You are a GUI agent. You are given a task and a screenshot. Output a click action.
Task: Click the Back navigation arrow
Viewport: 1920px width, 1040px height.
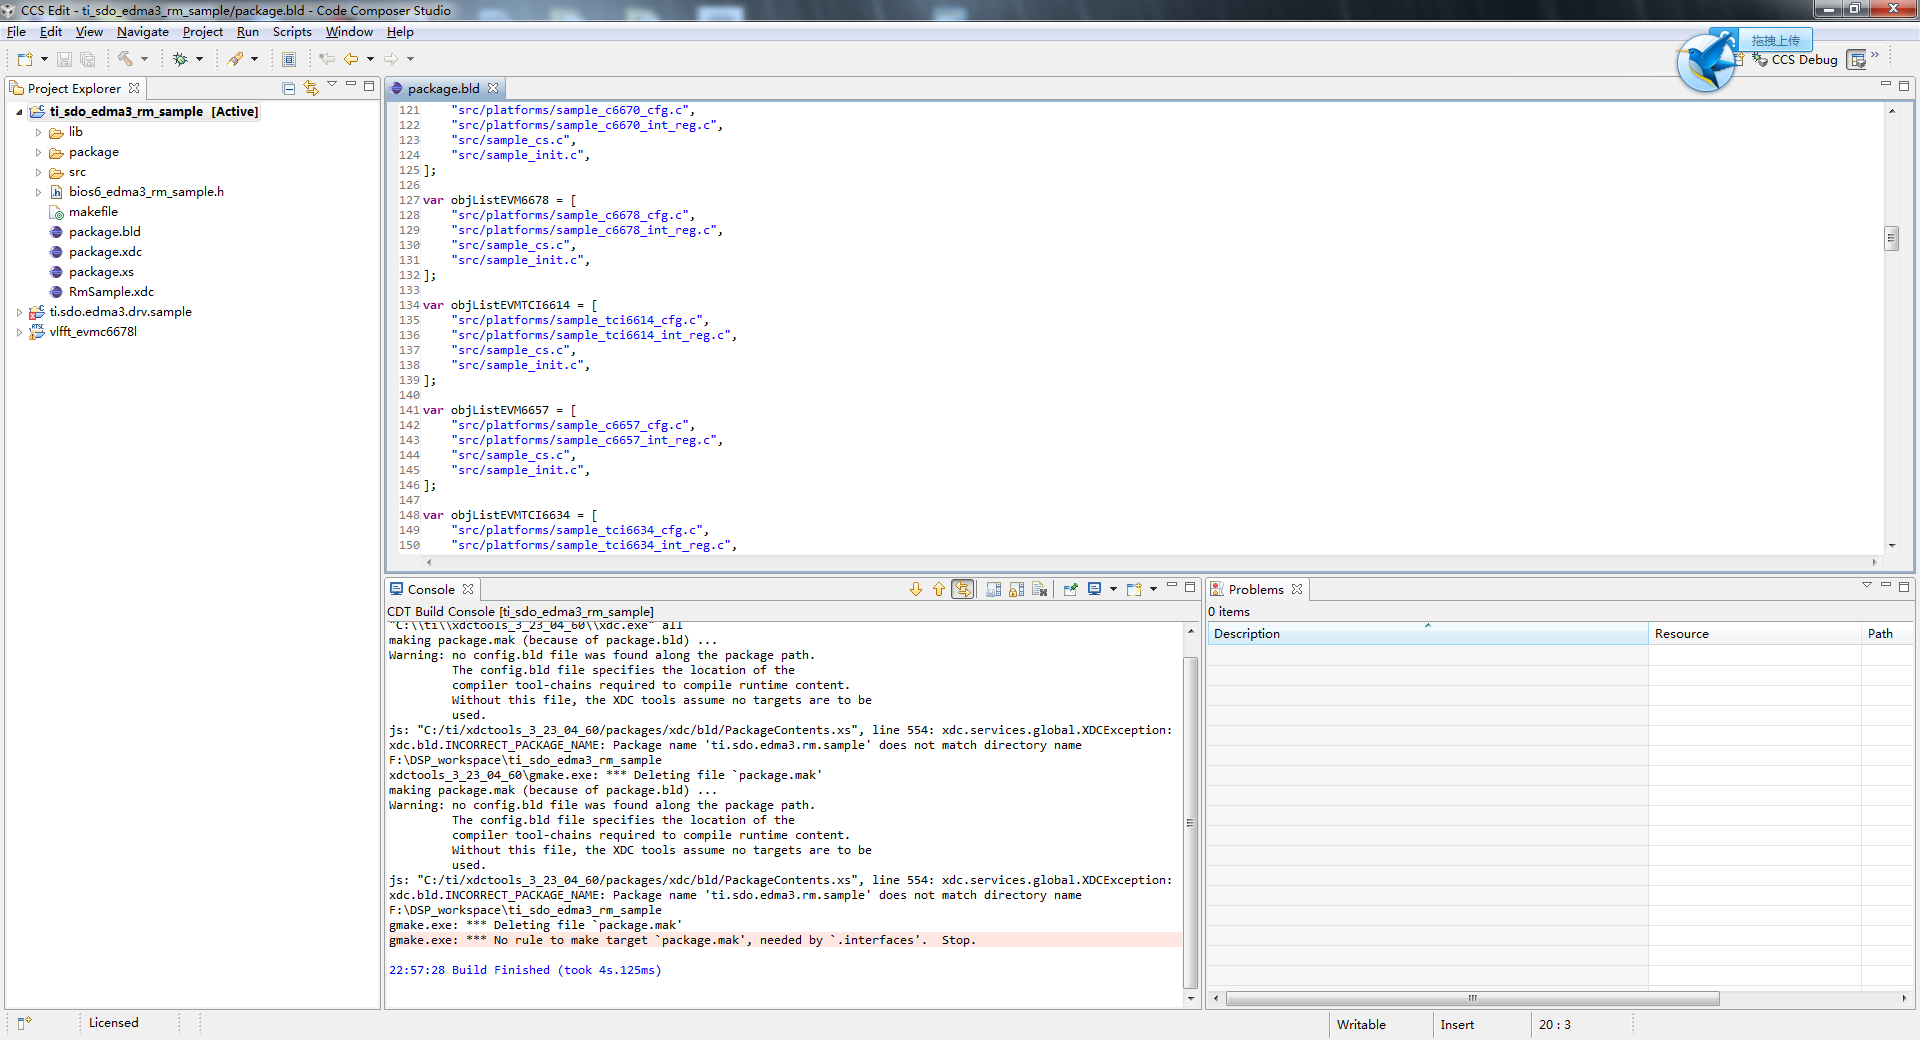[351, 59]
